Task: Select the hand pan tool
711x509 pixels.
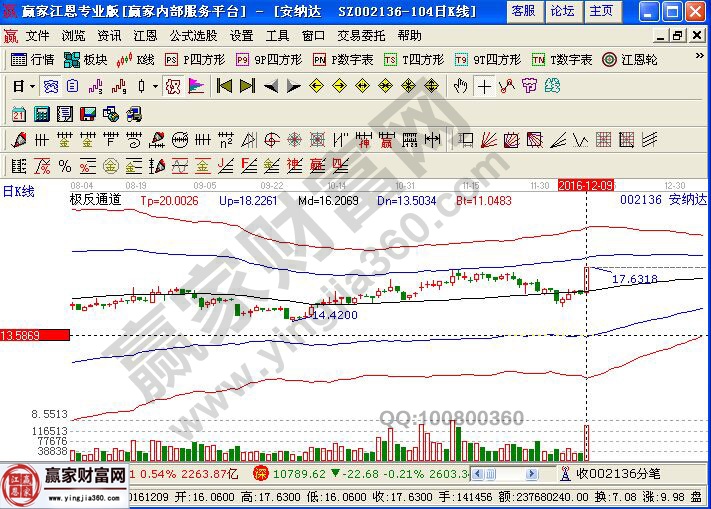Action: (x=461, y=86)
